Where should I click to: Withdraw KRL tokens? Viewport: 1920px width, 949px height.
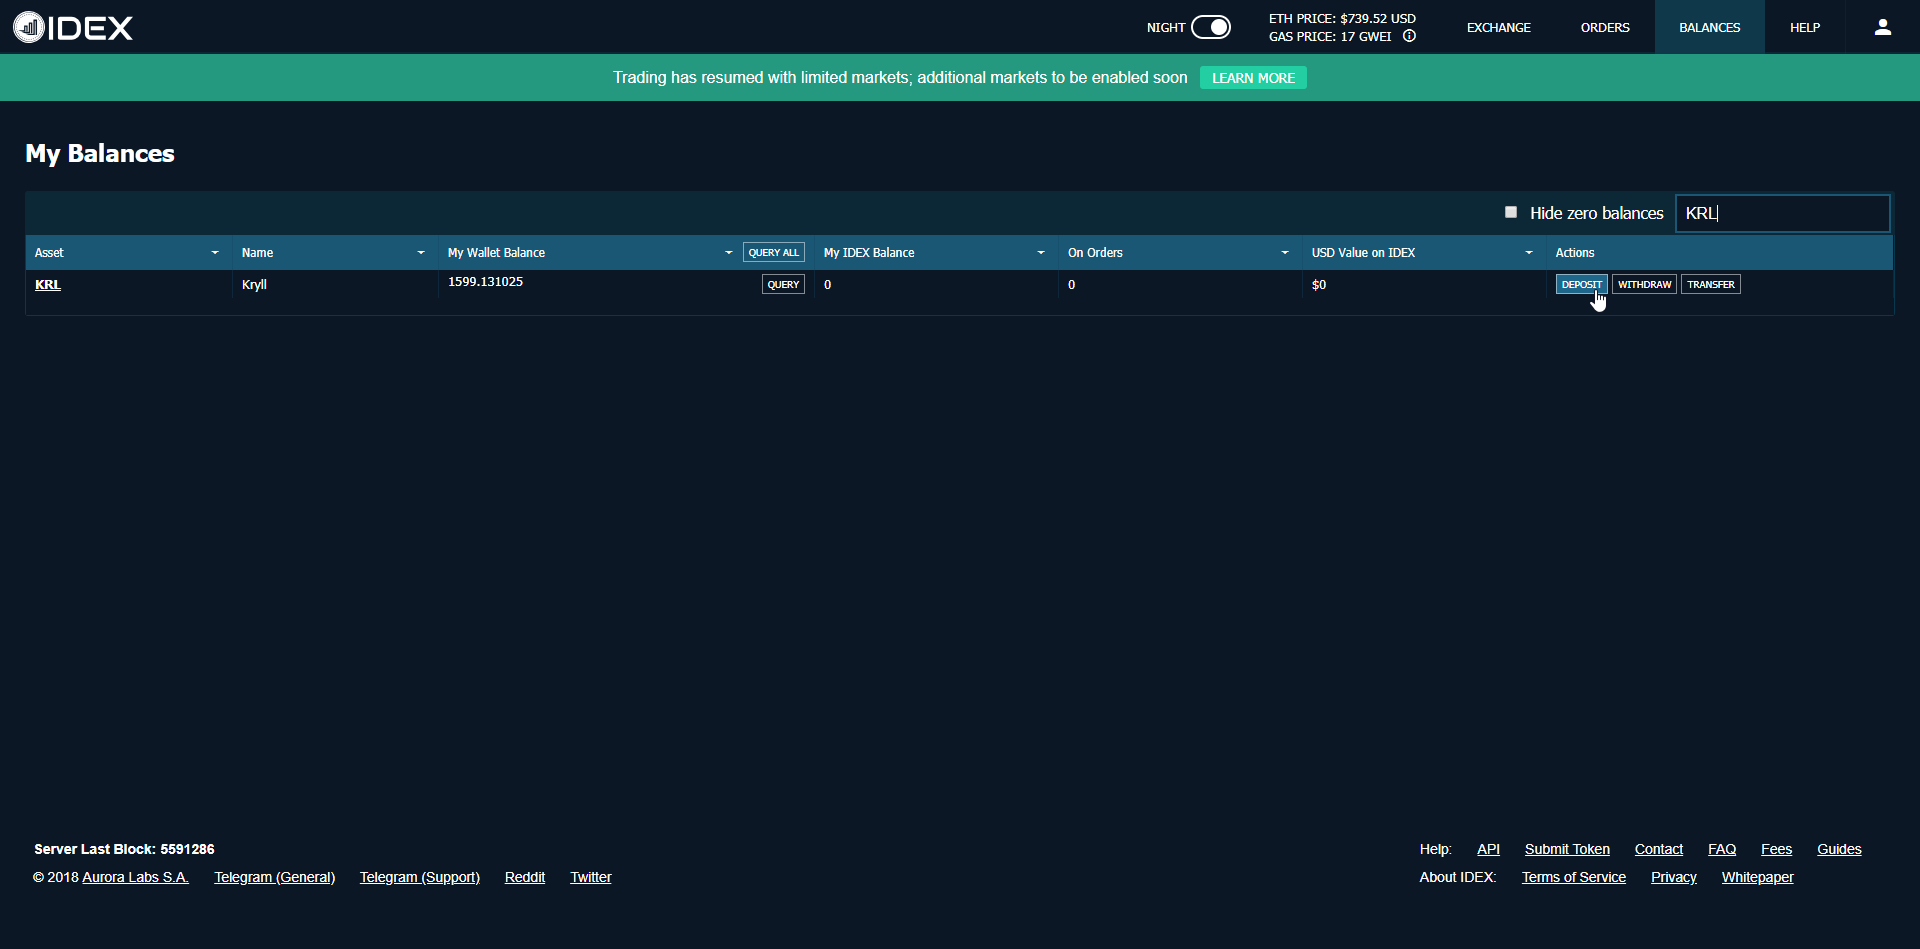tap(1644, 285)
